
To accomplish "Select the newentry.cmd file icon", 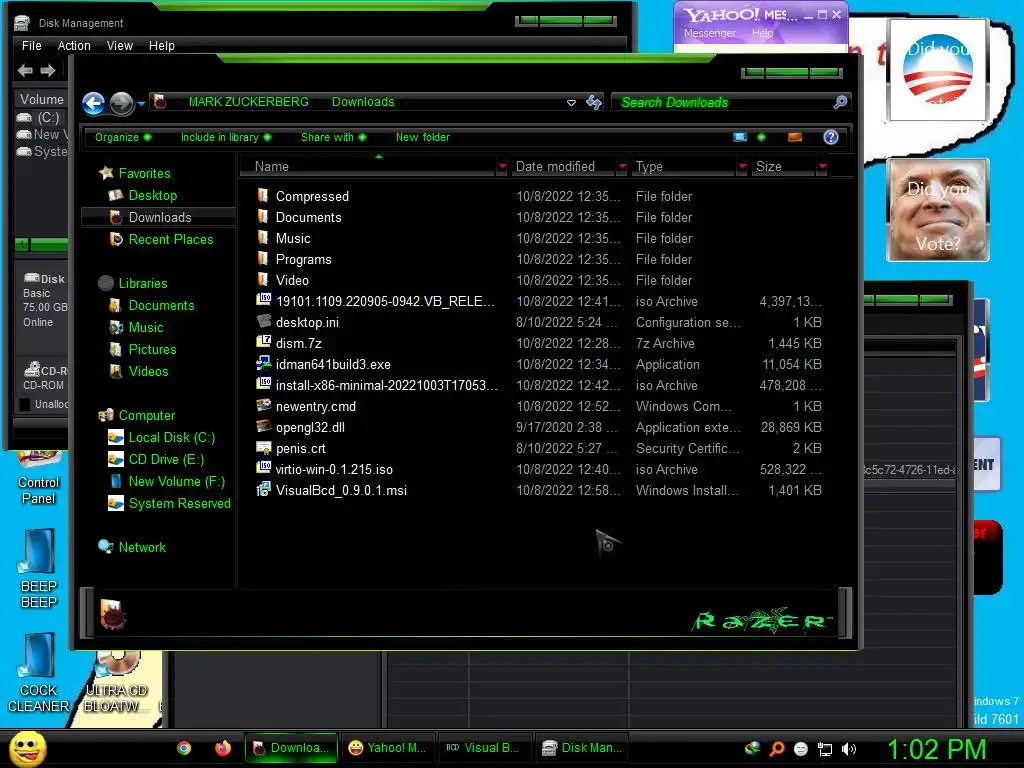I will pyautogui.click(x=263, y=405).
